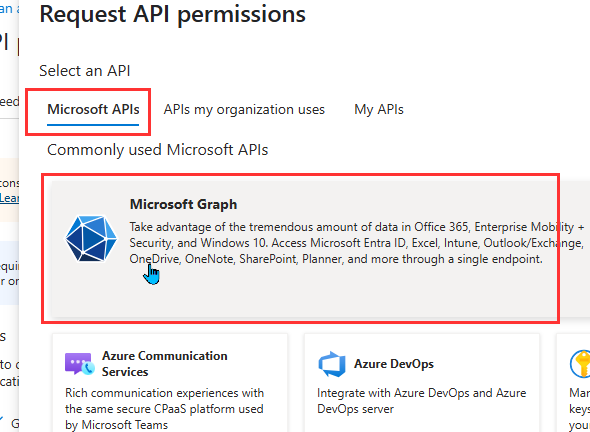Select the Microsoft APIs tab

pos(93,110)
